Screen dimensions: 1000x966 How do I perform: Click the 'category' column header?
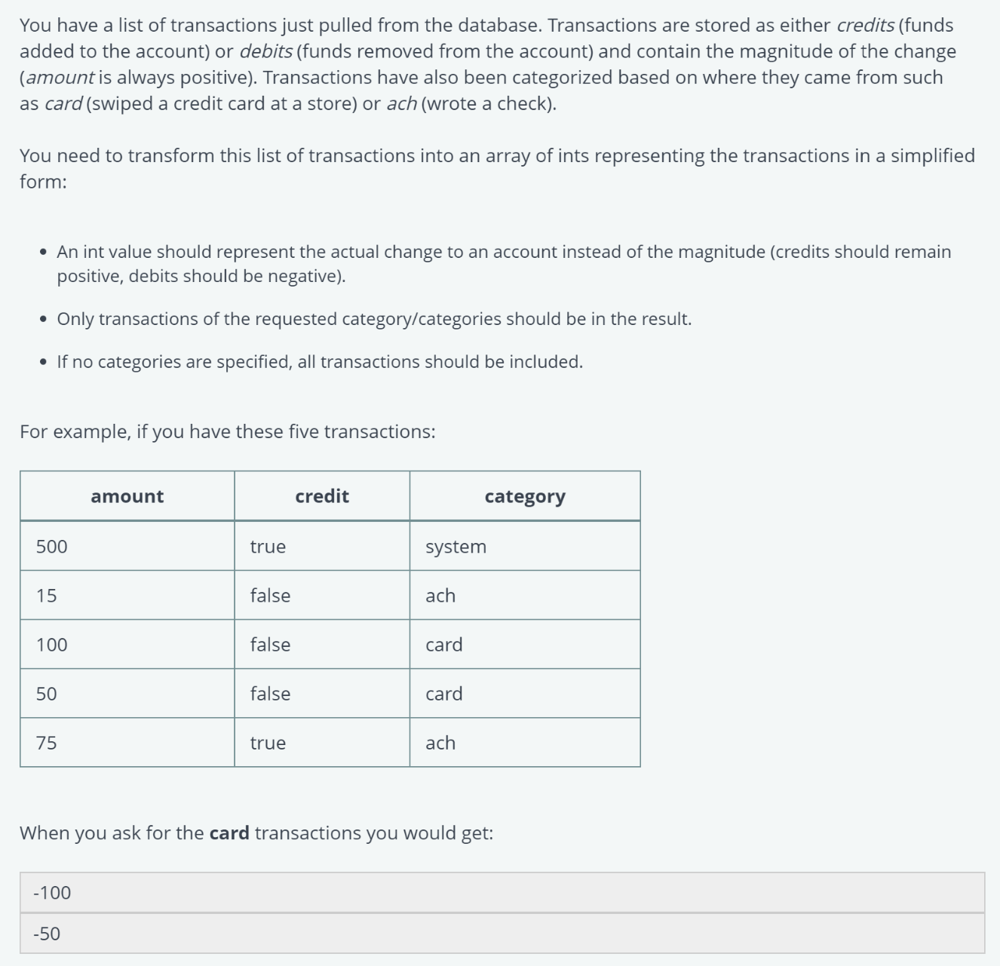[524, 496]
